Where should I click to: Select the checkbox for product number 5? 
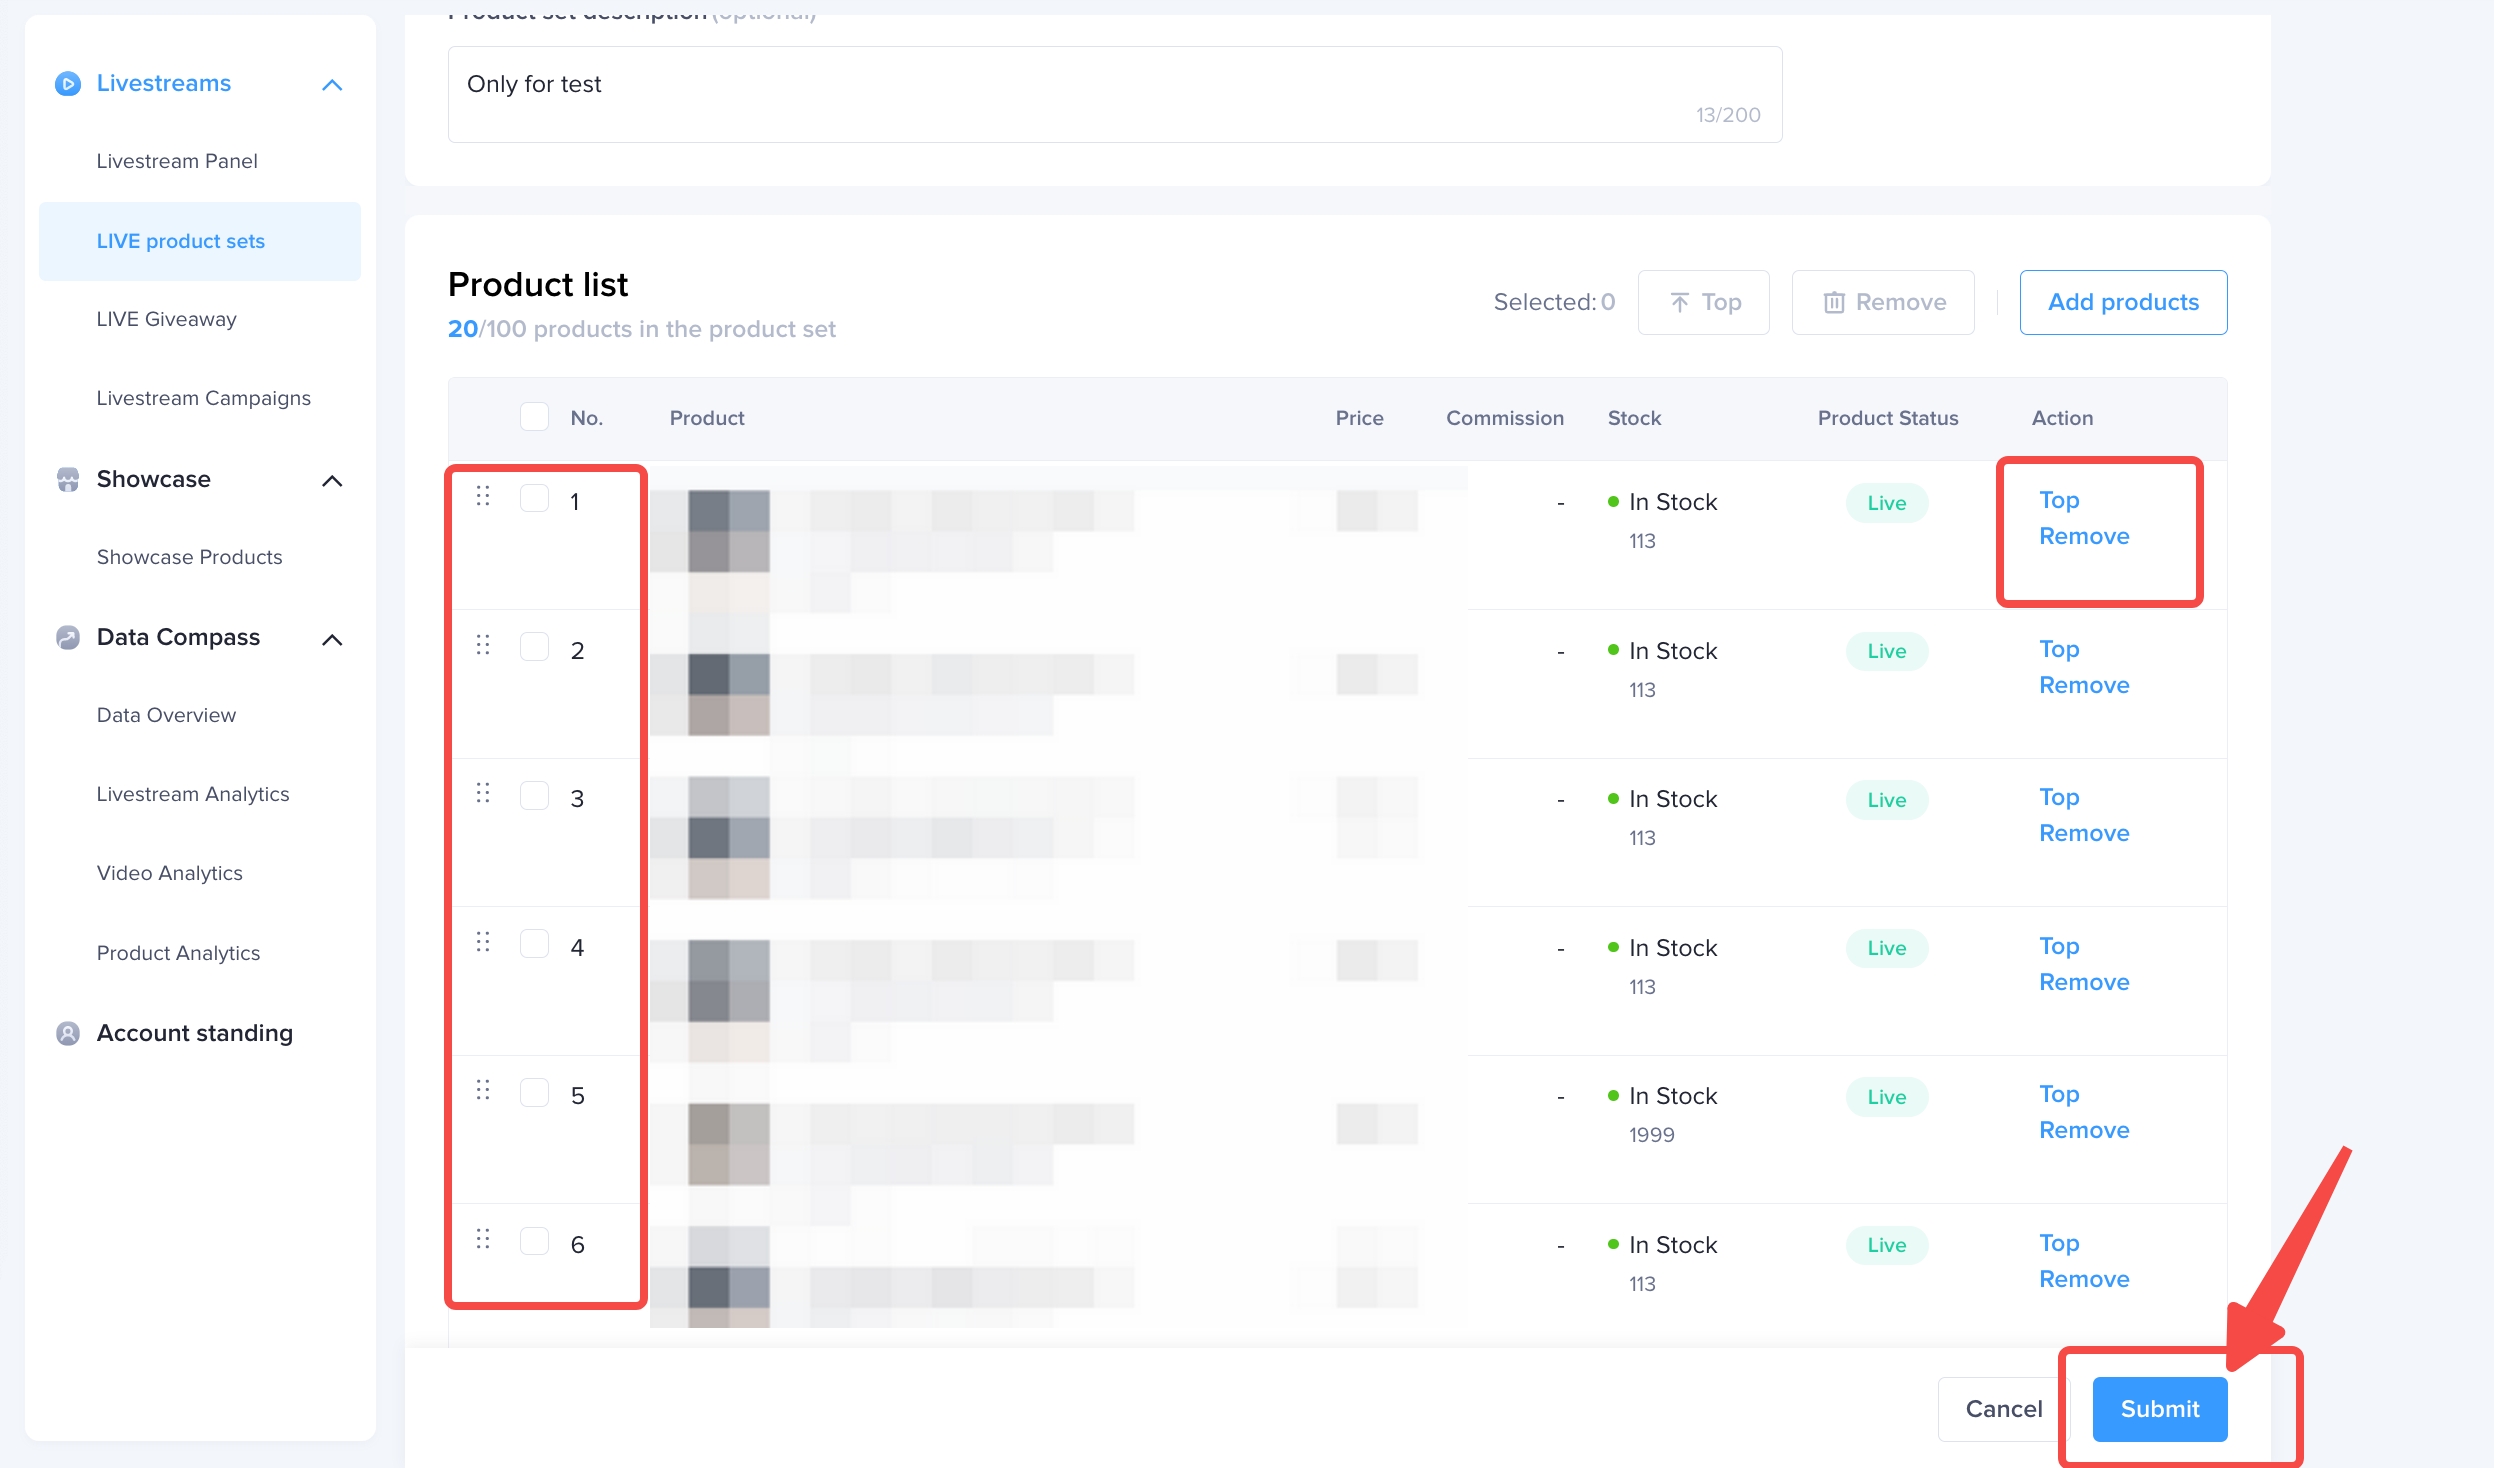535,1093
